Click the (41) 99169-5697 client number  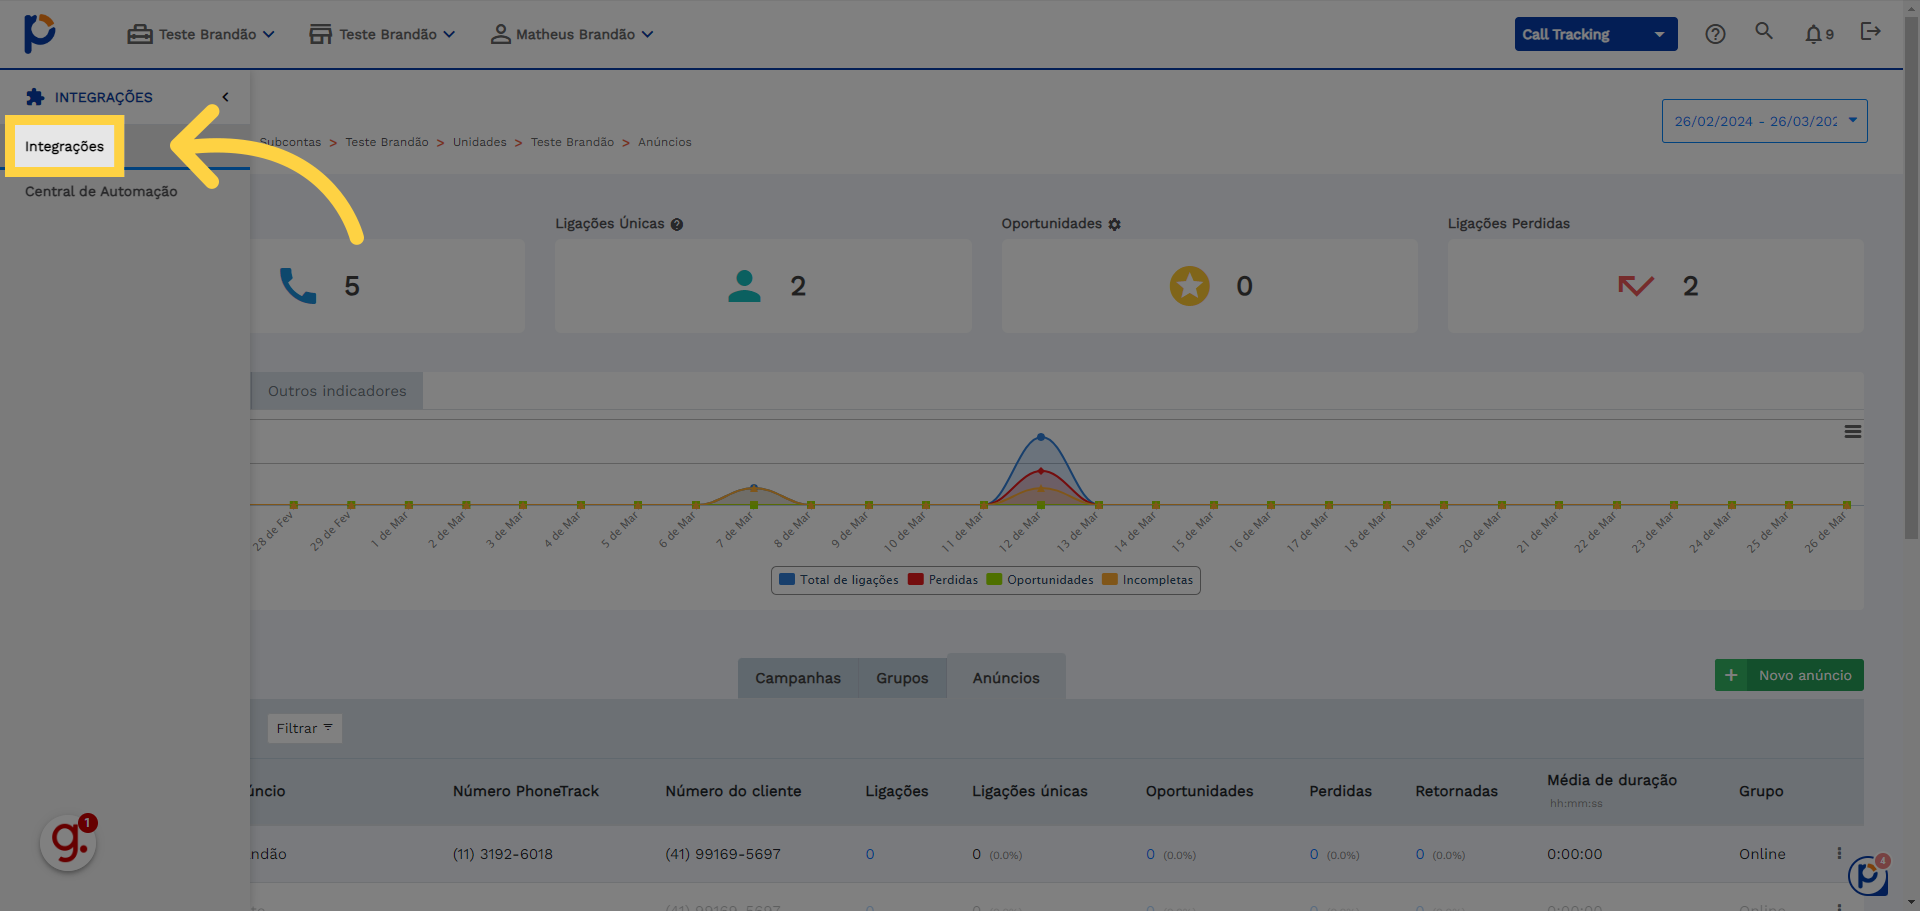click(x=723, y=854)
